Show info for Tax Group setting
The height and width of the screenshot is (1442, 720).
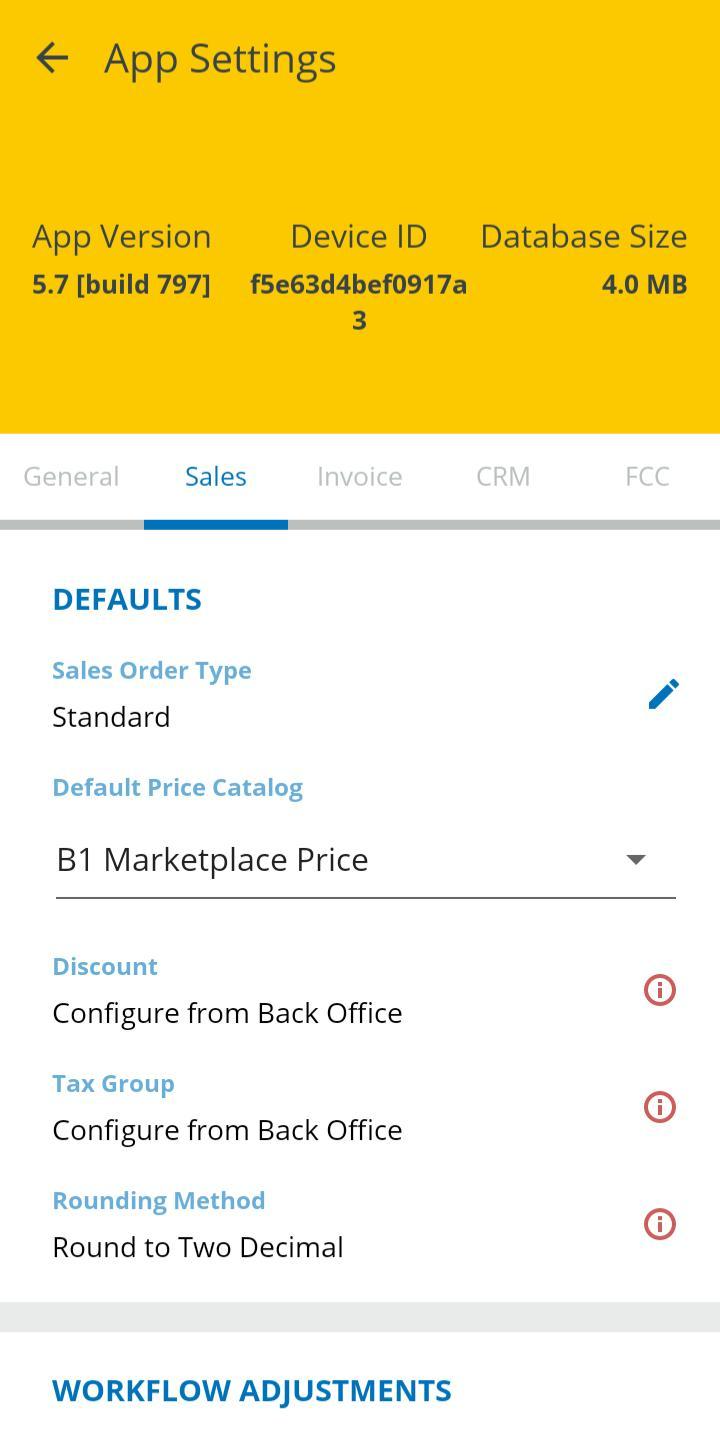(659, 1107)
